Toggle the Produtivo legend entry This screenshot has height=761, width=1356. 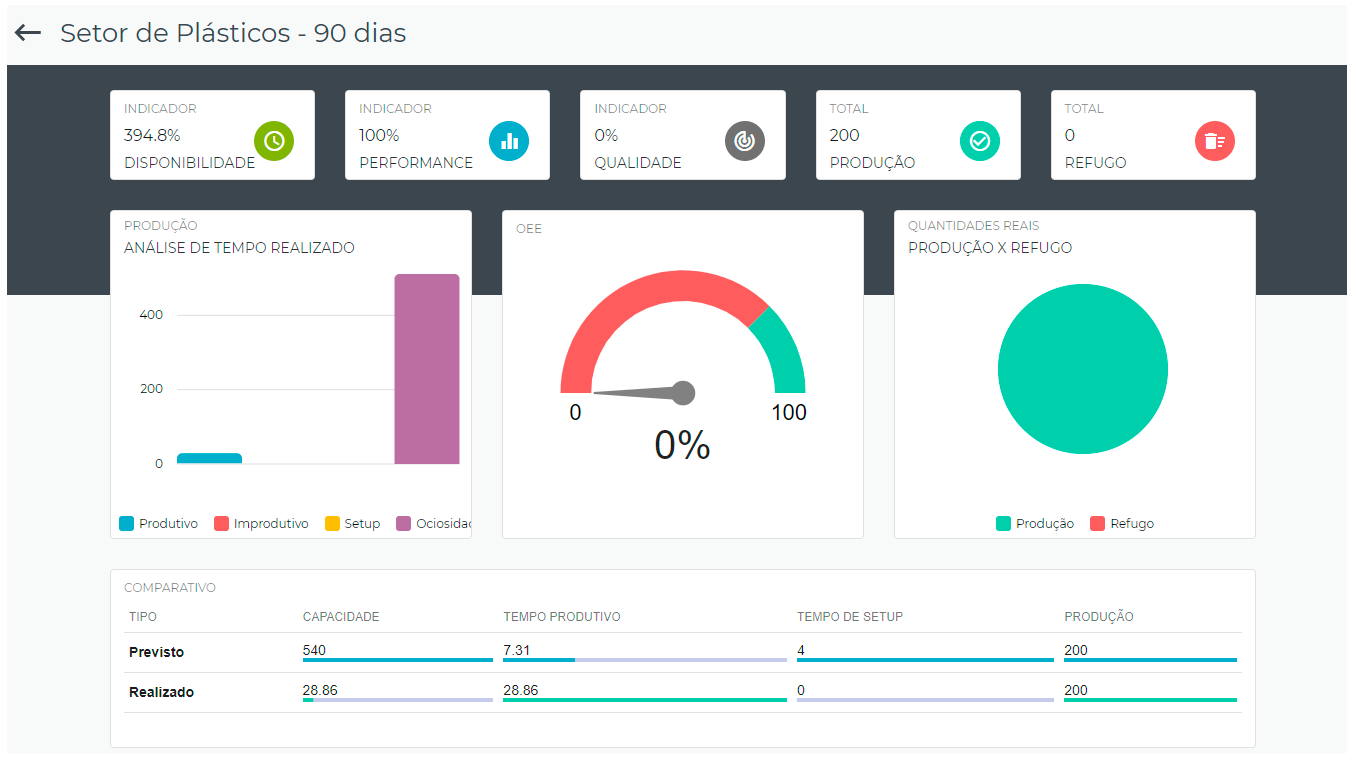pyautogui.click(x=158, y=523)
